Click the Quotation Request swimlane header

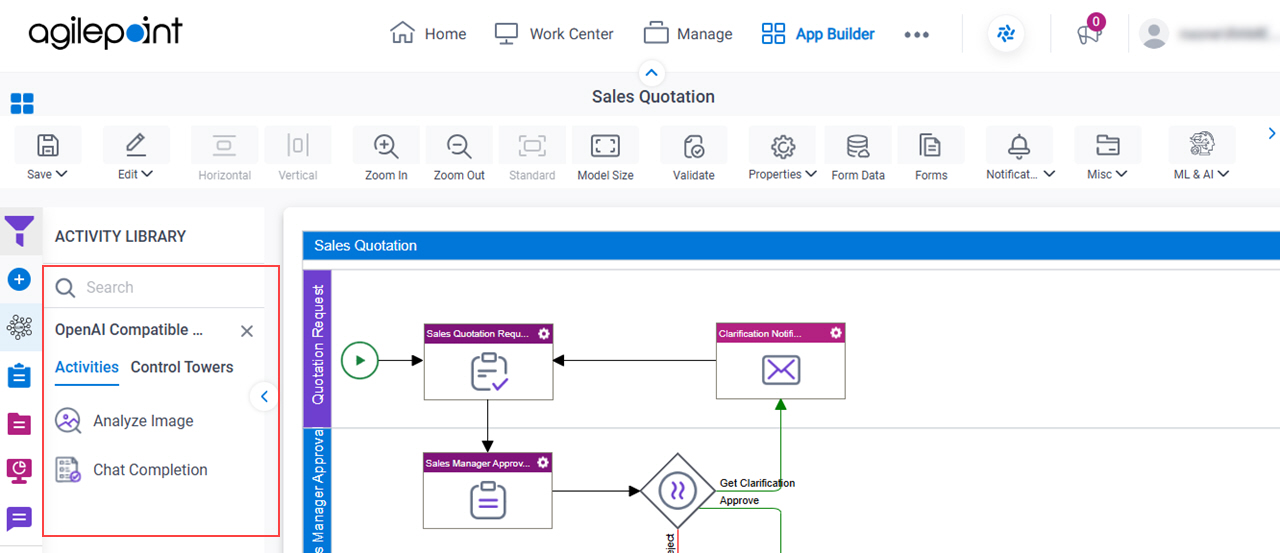317,349
